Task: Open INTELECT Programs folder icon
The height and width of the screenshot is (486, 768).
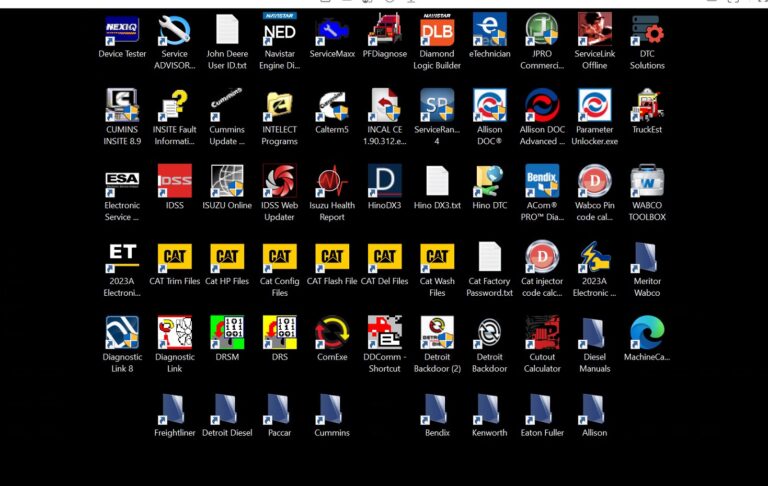Action: click(280, 105)
